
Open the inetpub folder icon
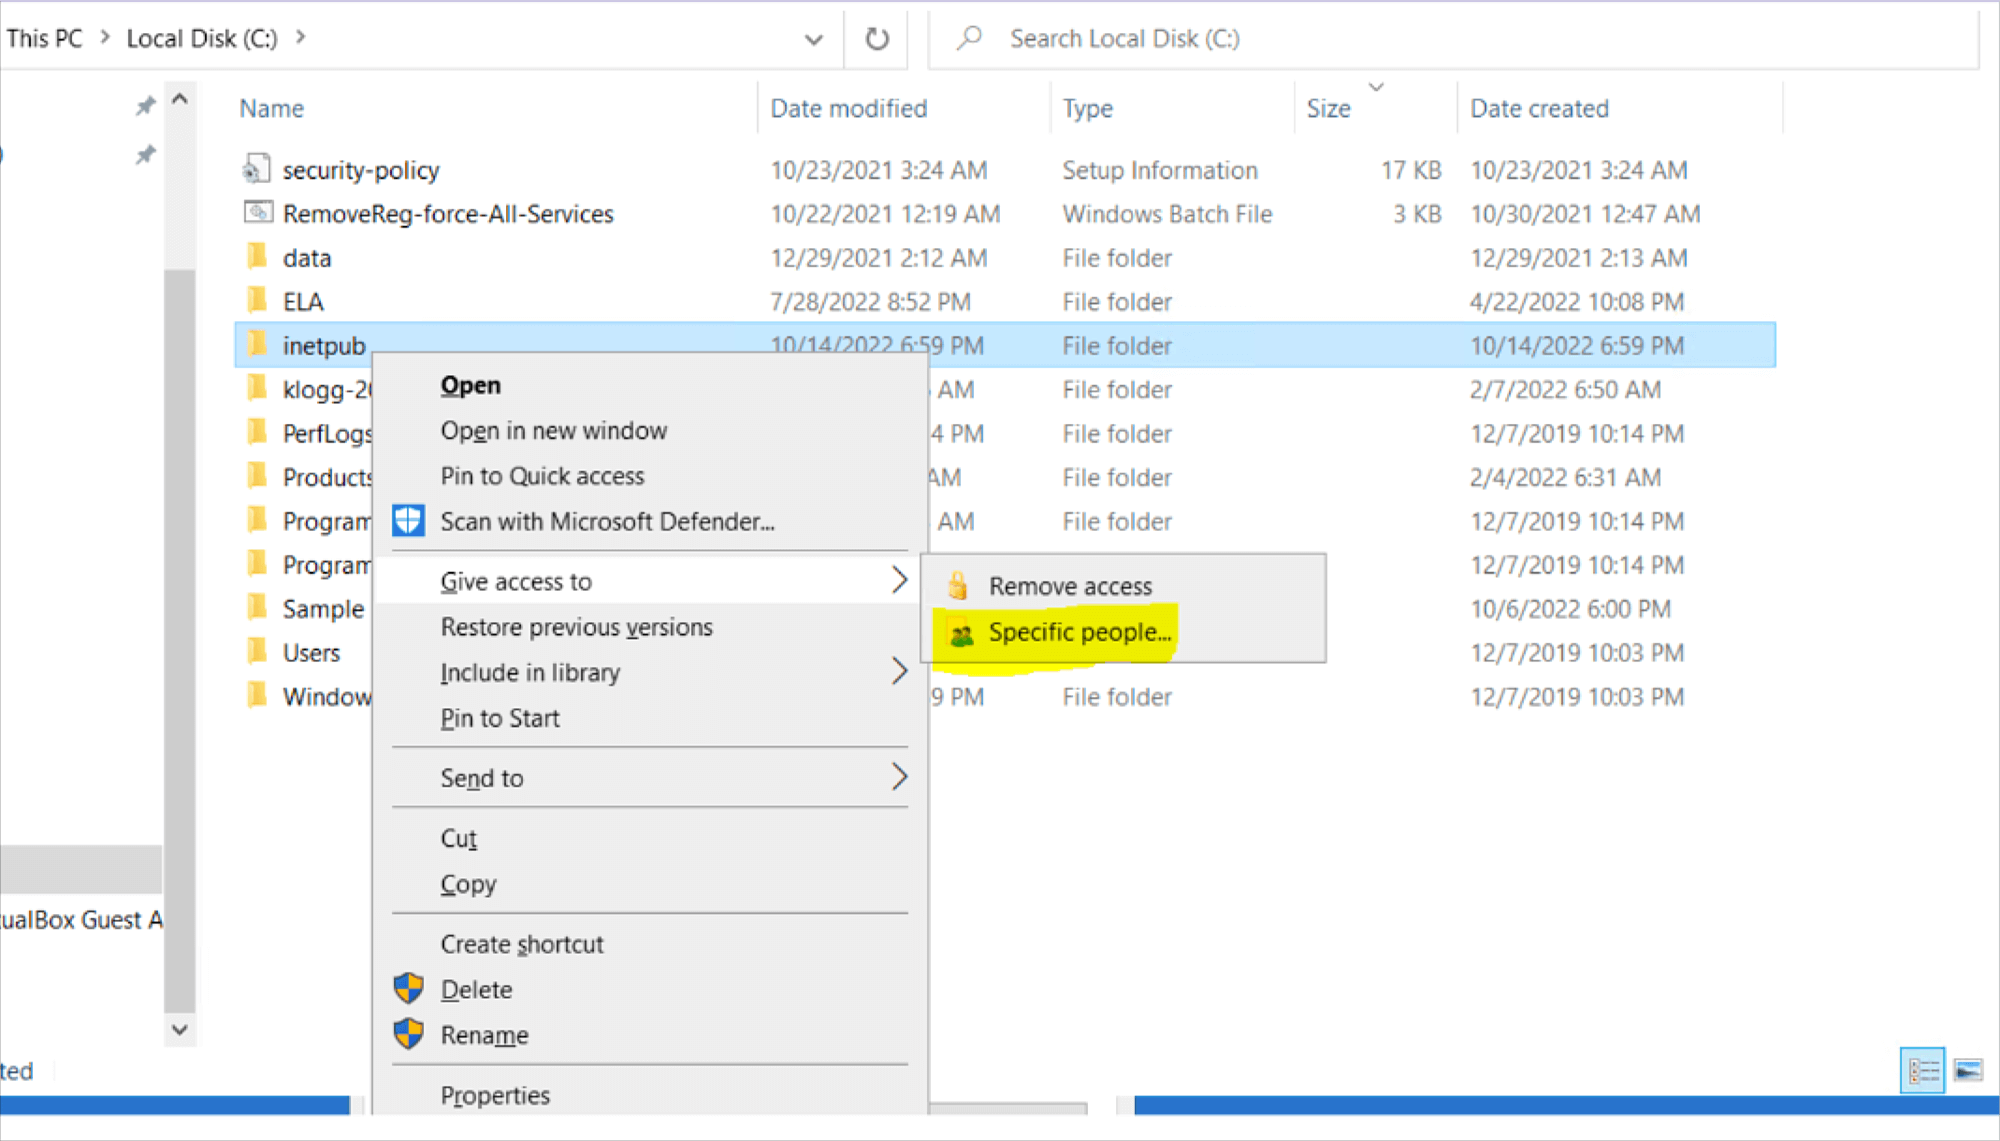(x=258, y=345)
